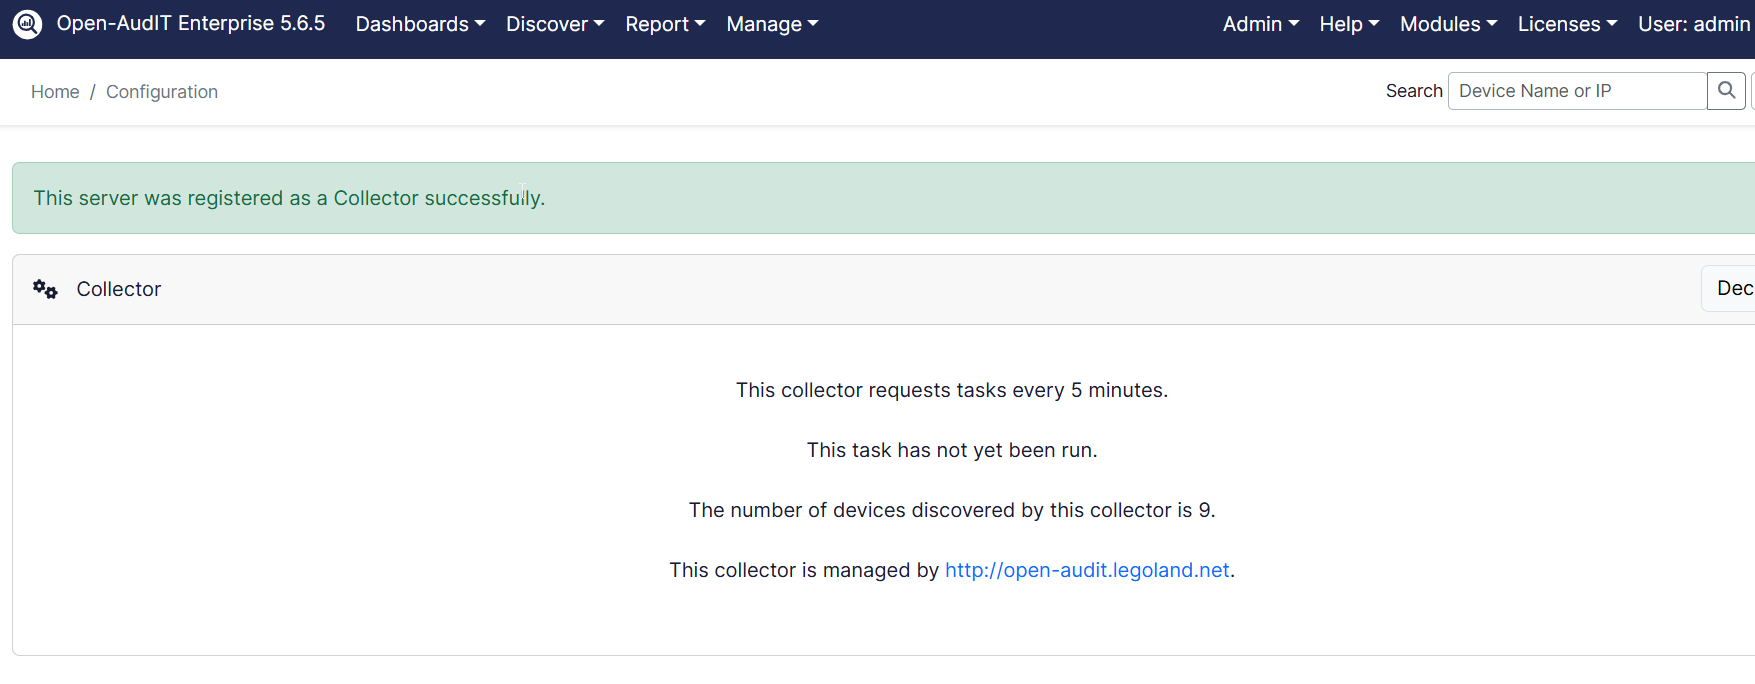Click Open-AudIT Enterprise 5.6.5 title
Image resolution: width=1755 pixels, height=684 pixels.
[191, 24]
